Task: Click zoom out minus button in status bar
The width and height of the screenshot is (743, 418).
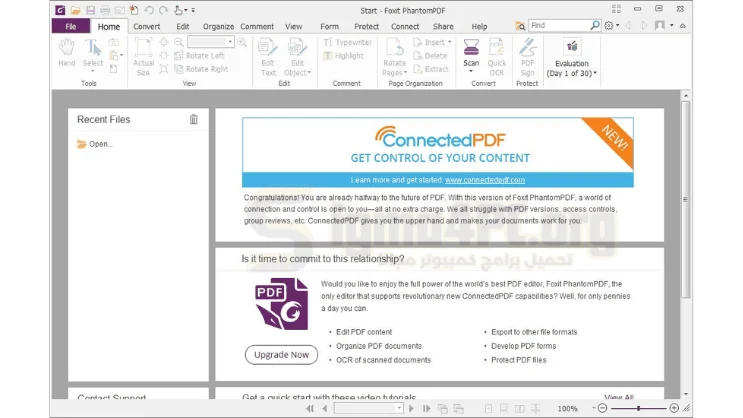Action: tap(602, 408)
